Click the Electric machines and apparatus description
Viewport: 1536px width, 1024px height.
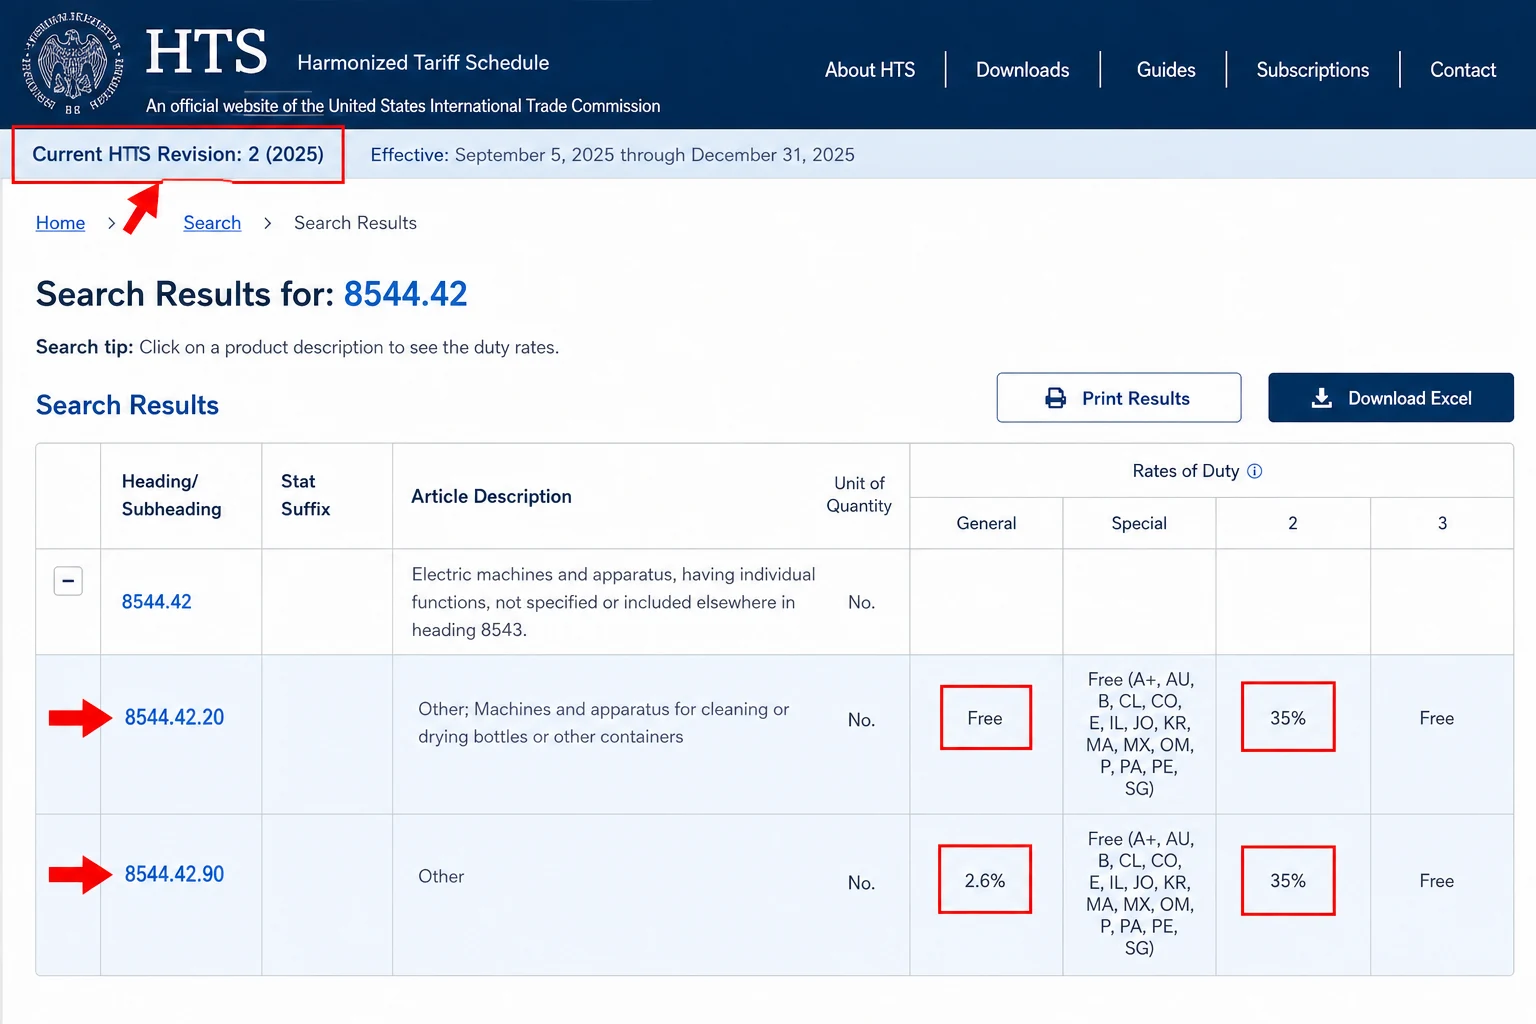pyautogui.click(x=613, y=602)
